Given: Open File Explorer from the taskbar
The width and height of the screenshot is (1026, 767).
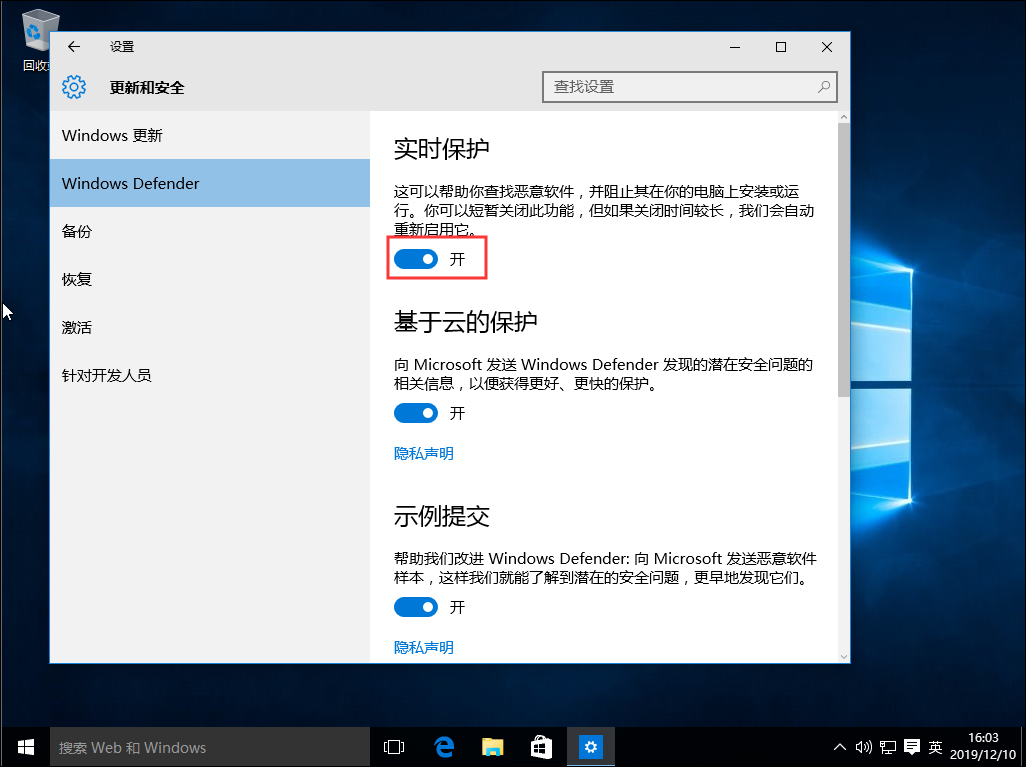Looking at the screenshot, I should [492, 747].
